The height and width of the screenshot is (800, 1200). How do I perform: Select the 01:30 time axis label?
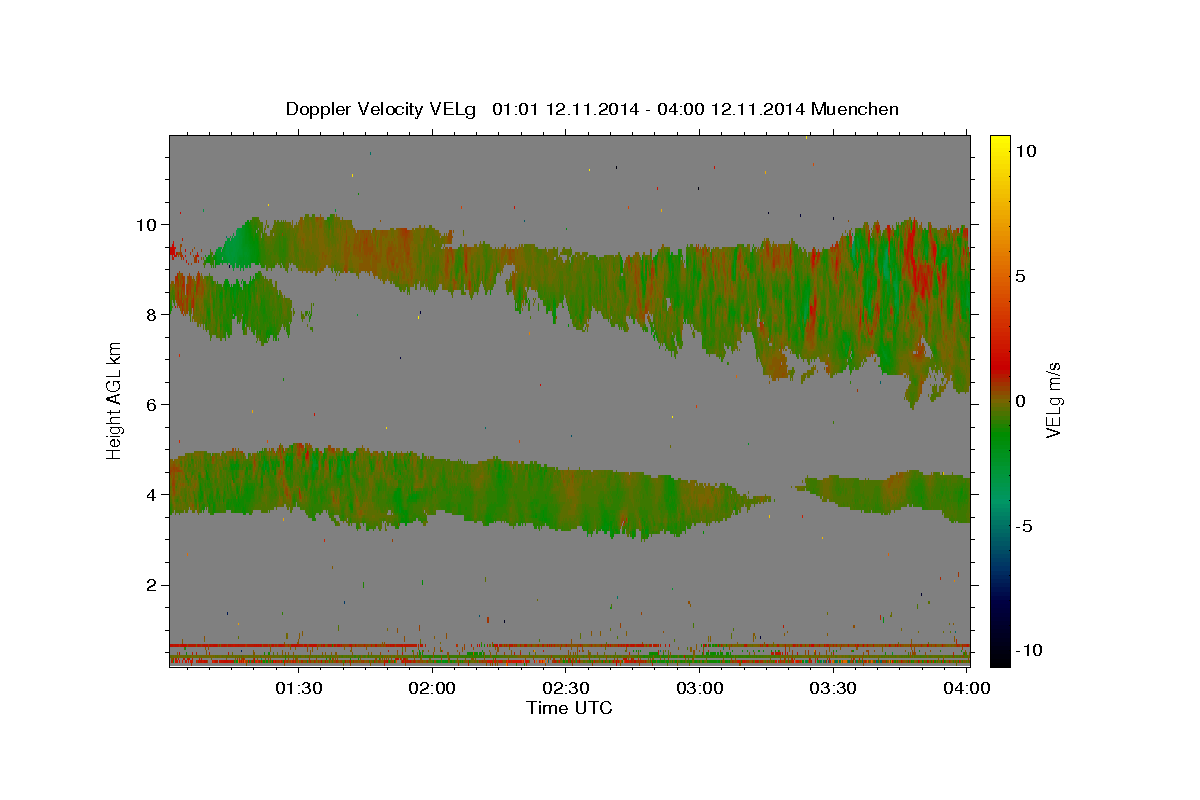[x=299, y=688]
